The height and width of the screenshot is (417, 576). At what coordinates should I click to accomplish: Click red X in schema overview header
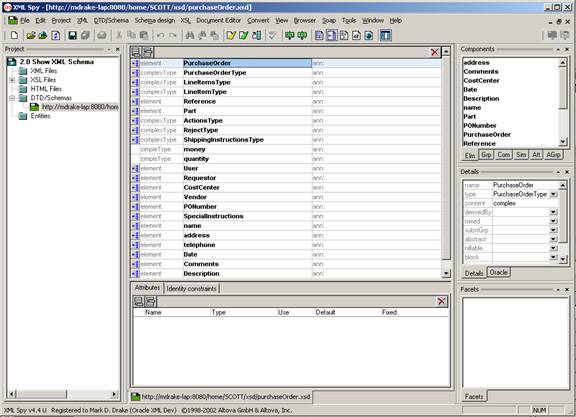pos(435,52)
